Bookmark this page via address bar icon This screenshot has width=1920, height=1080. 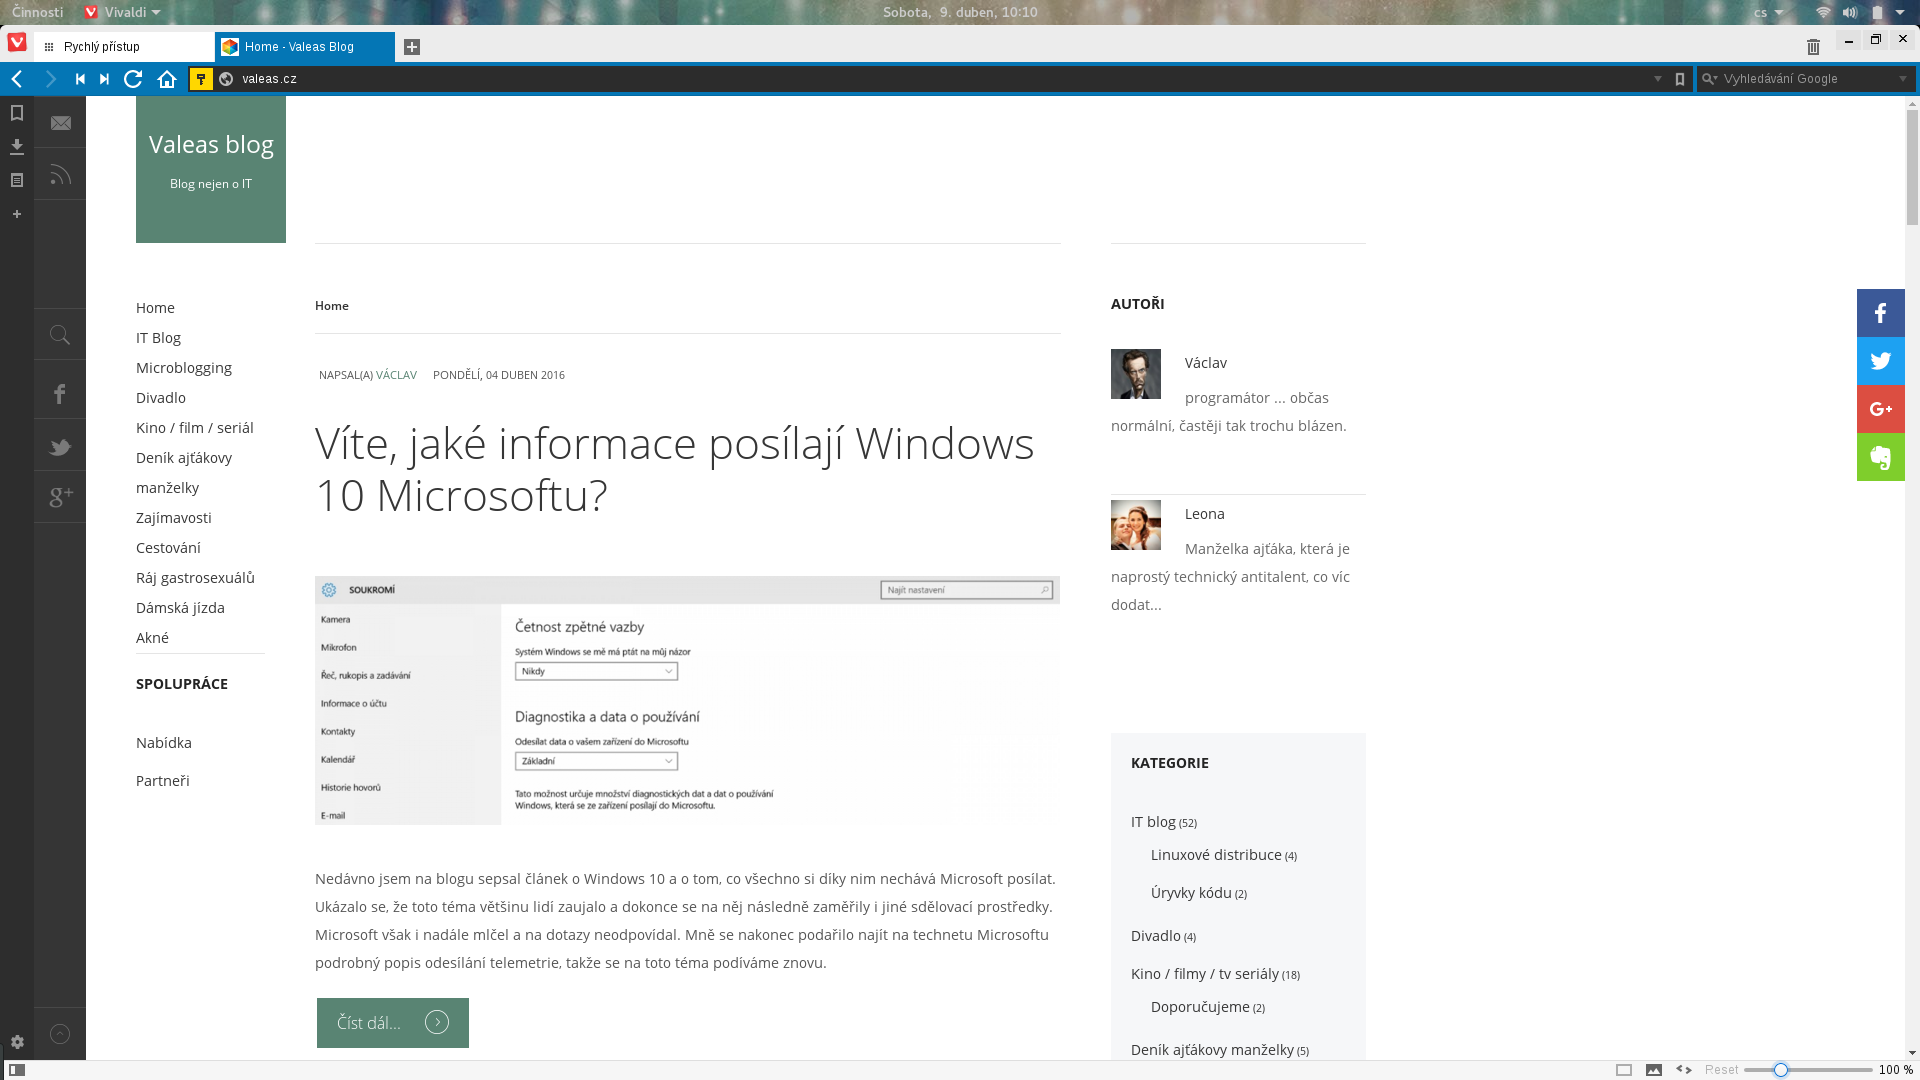tap(1680, 79)
